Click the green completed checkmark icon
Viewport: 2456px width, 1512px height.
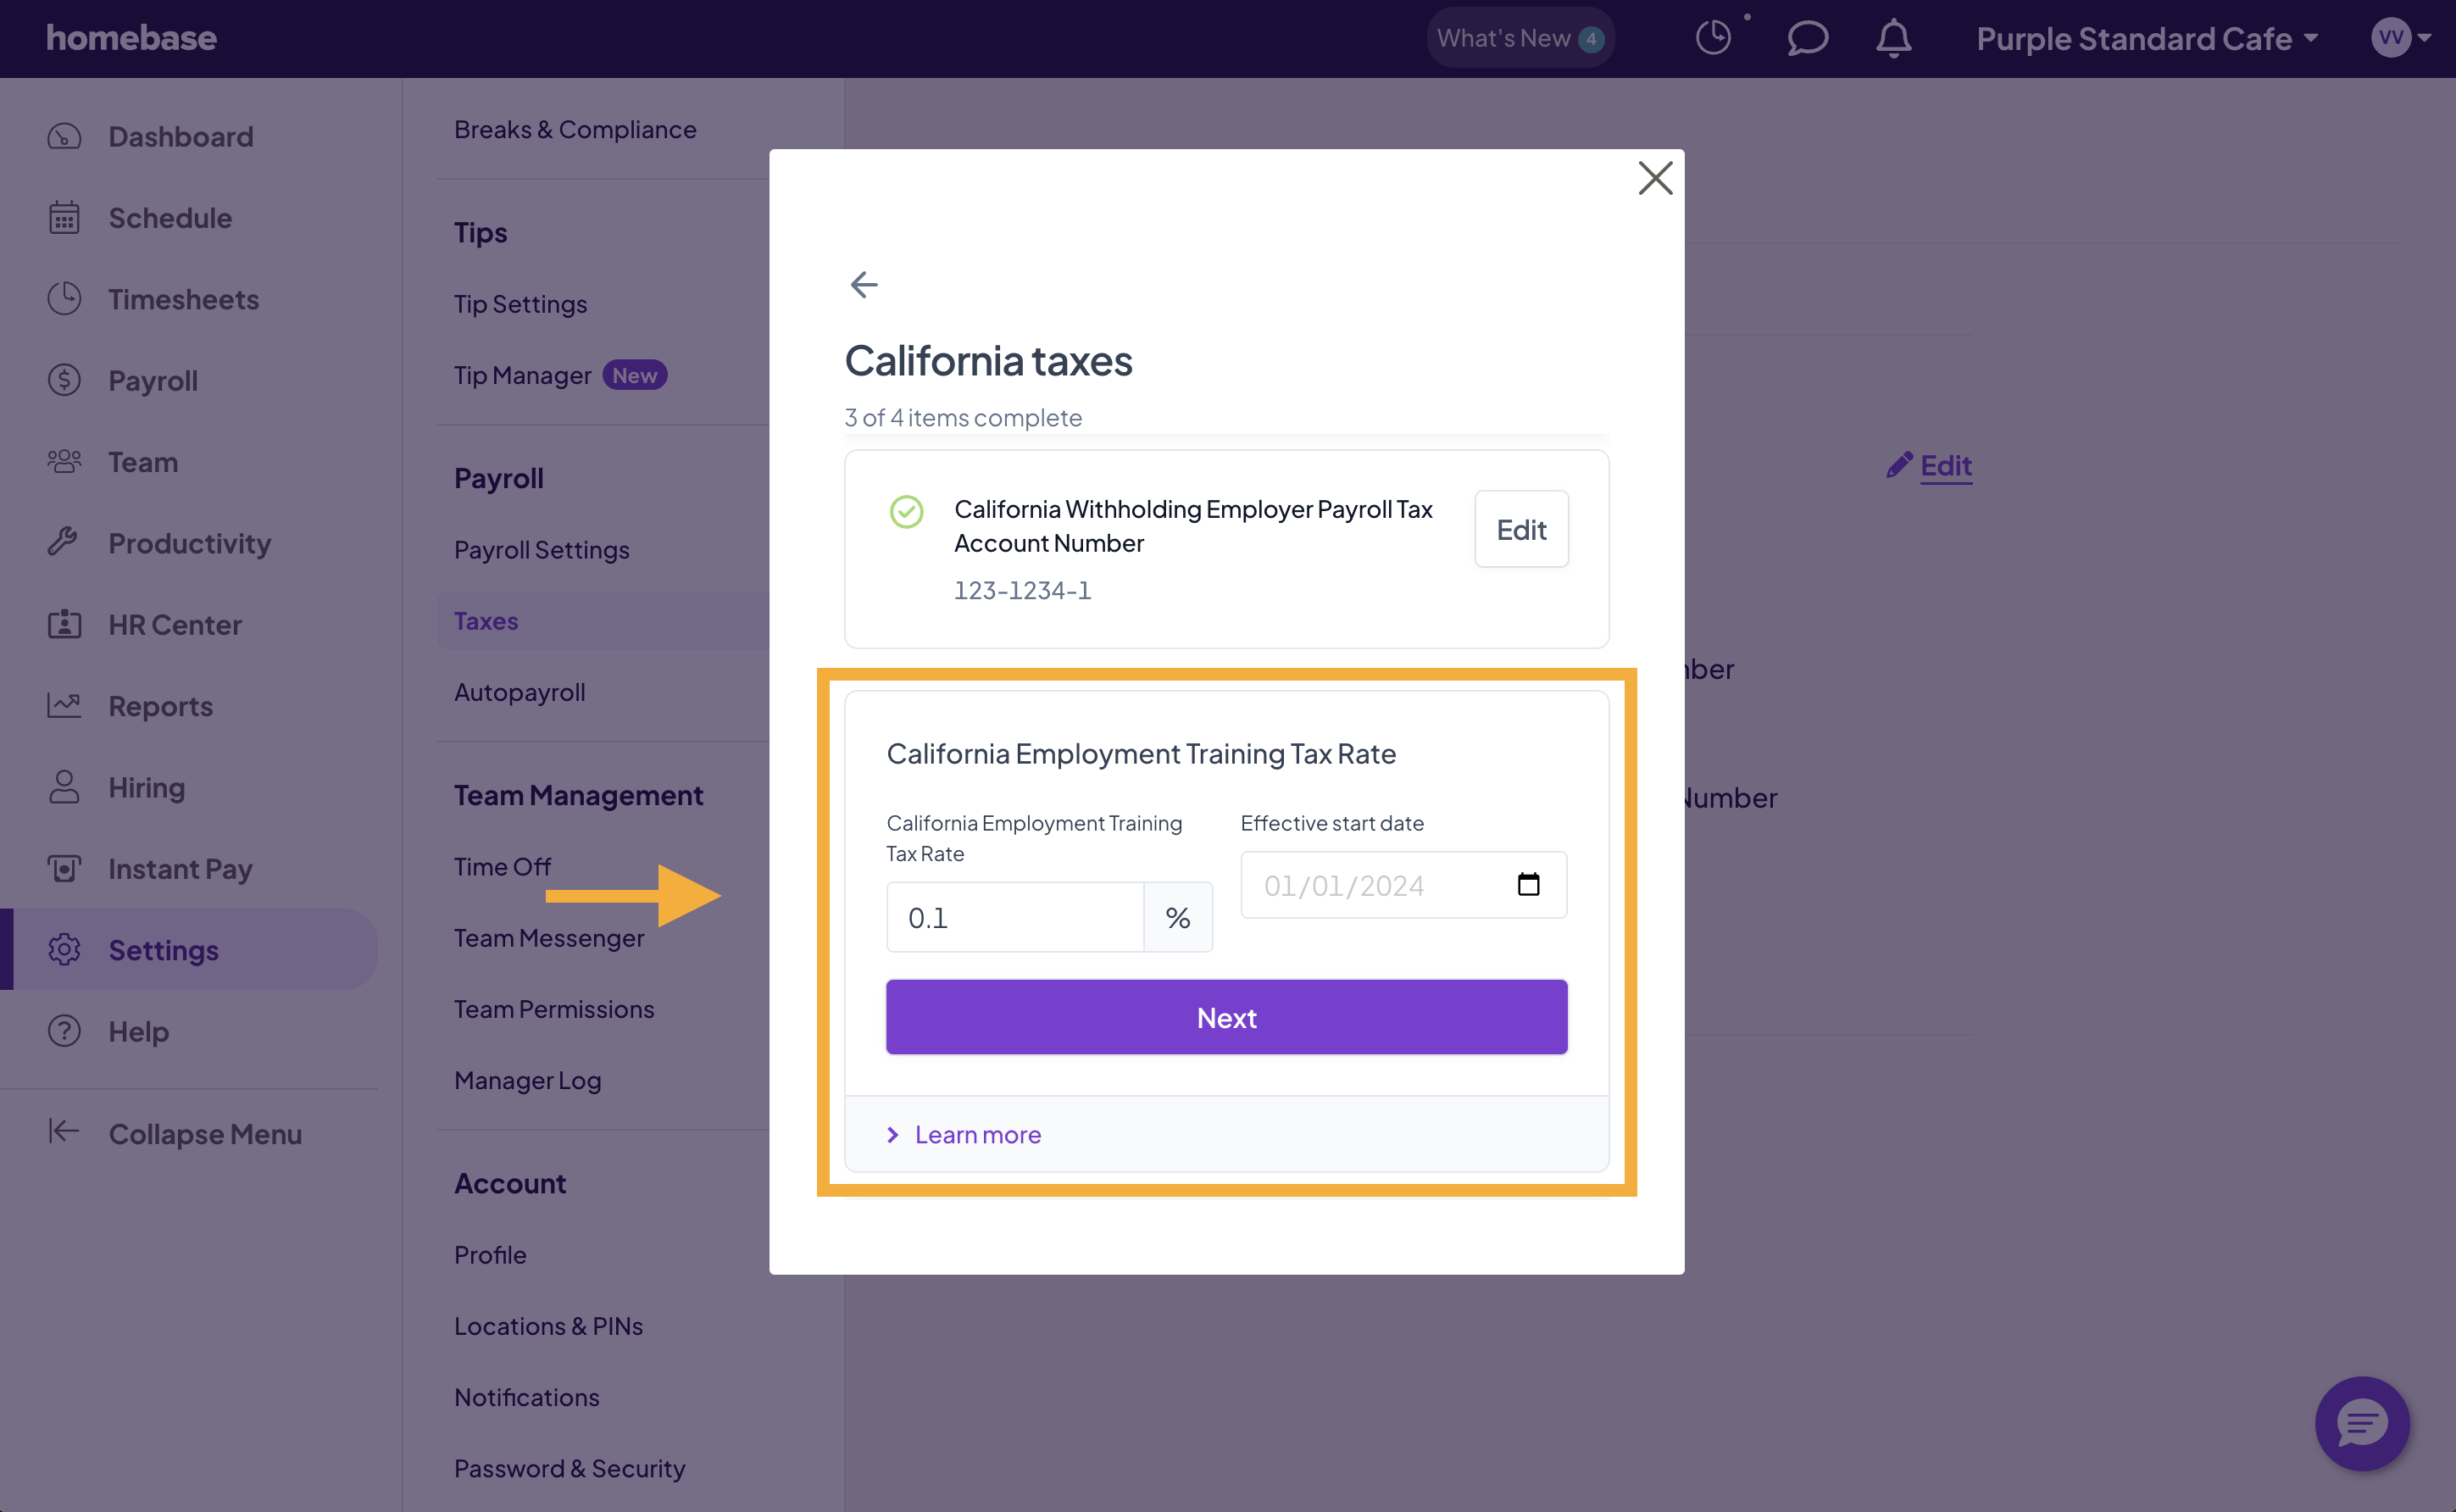coord(906,511)
